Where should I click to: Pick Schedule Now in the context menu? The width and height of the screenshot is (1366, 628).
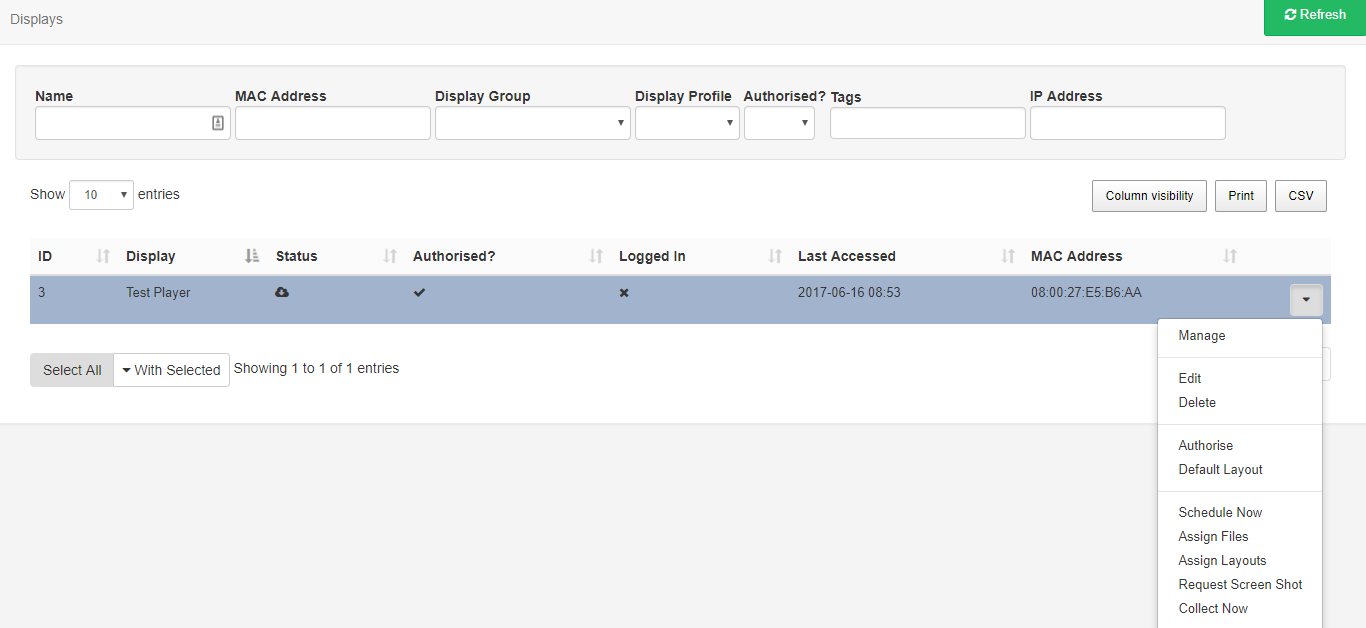pos(1220,513)
